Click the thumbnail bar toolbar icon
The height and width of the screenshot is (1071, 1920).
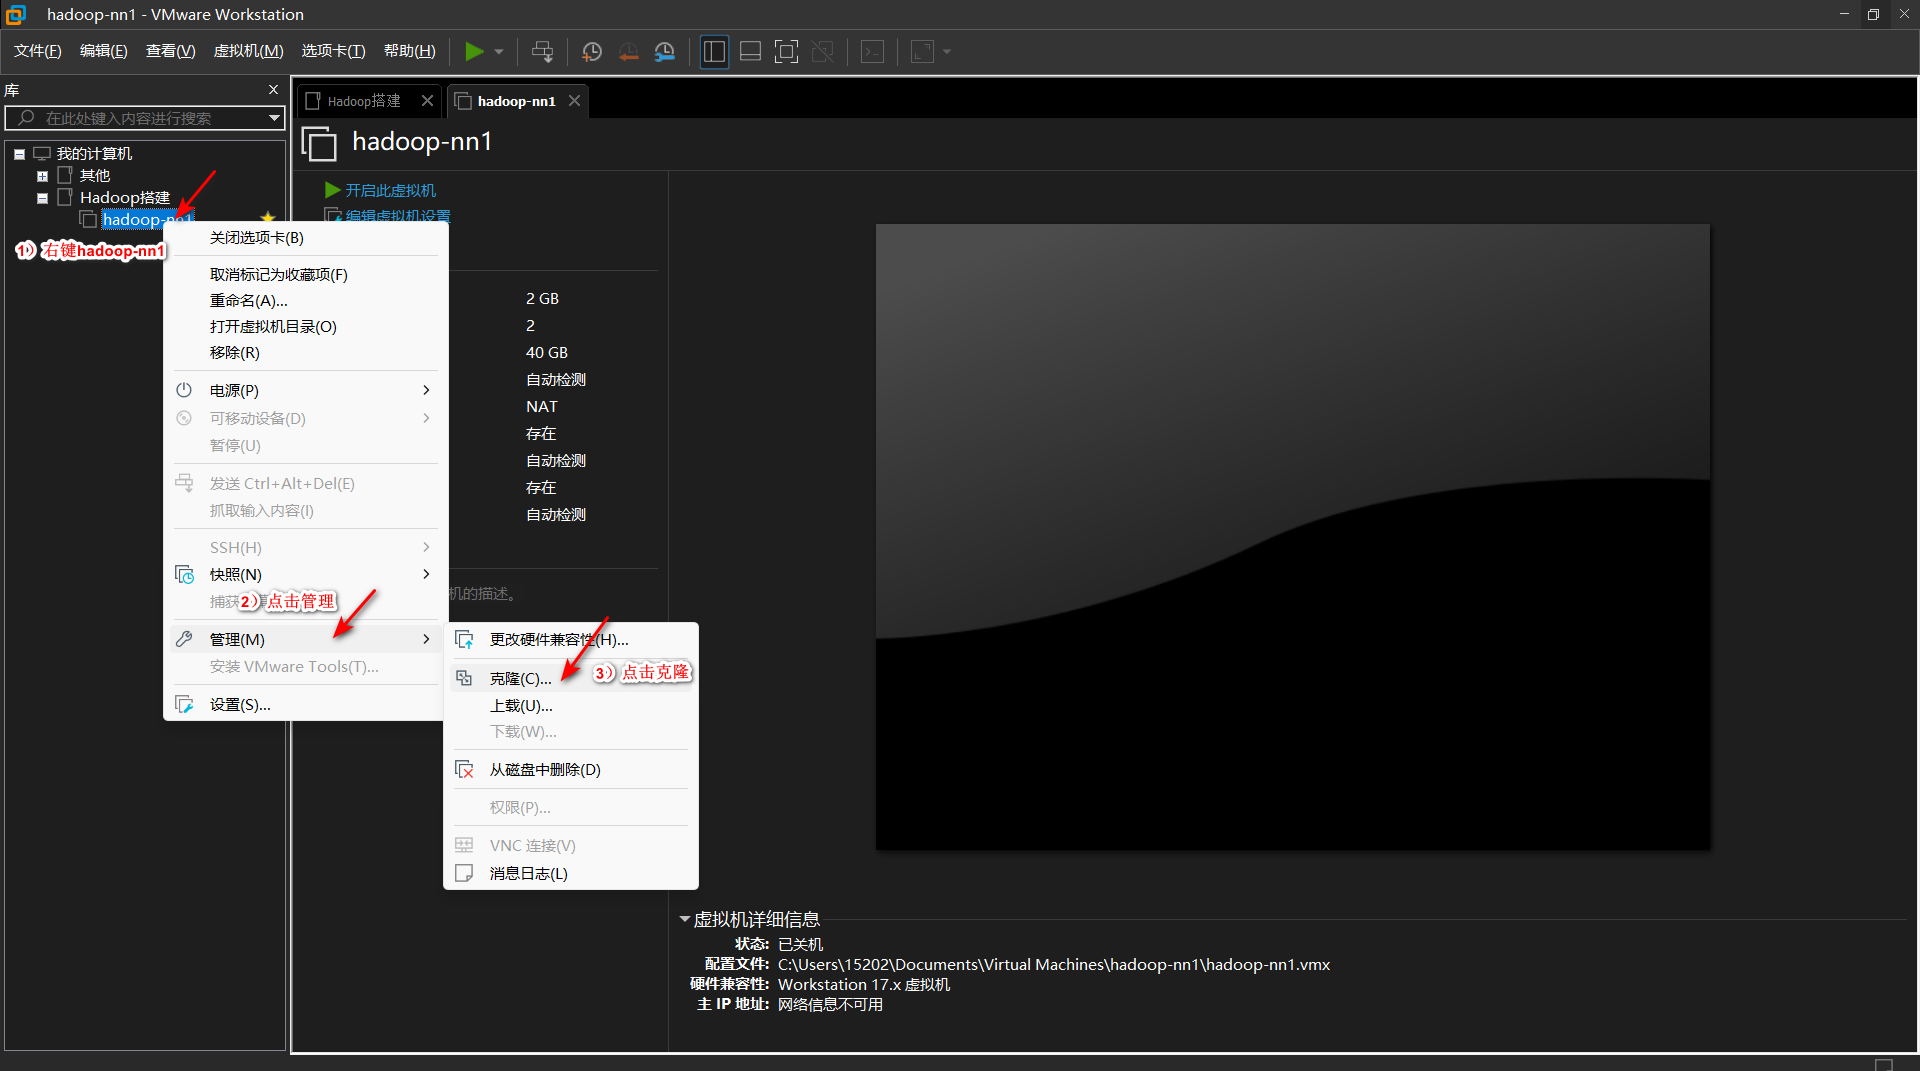point(750,51)
